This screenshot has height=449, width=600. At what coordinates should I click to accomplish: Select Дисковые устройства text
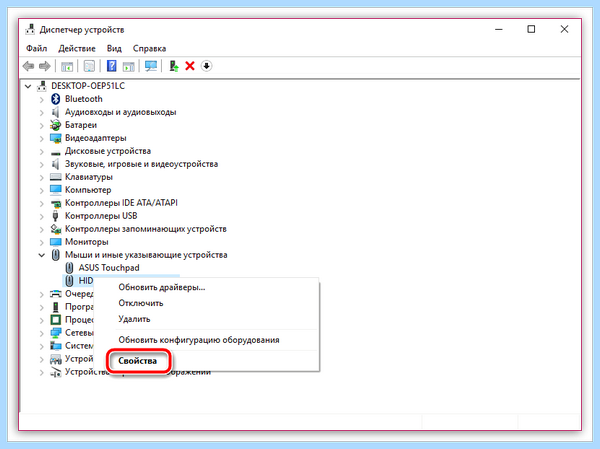108,151
